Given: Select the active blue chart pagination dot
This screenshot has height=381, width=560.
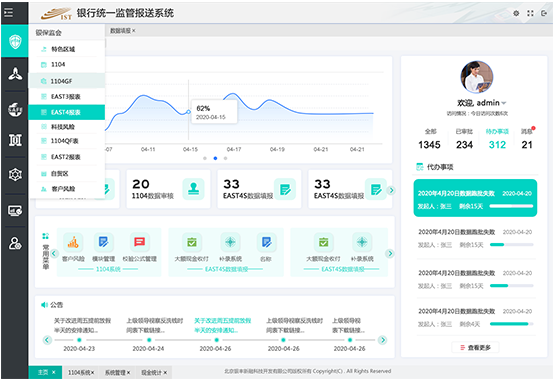Looking at the screenshot, I should 215,158.
